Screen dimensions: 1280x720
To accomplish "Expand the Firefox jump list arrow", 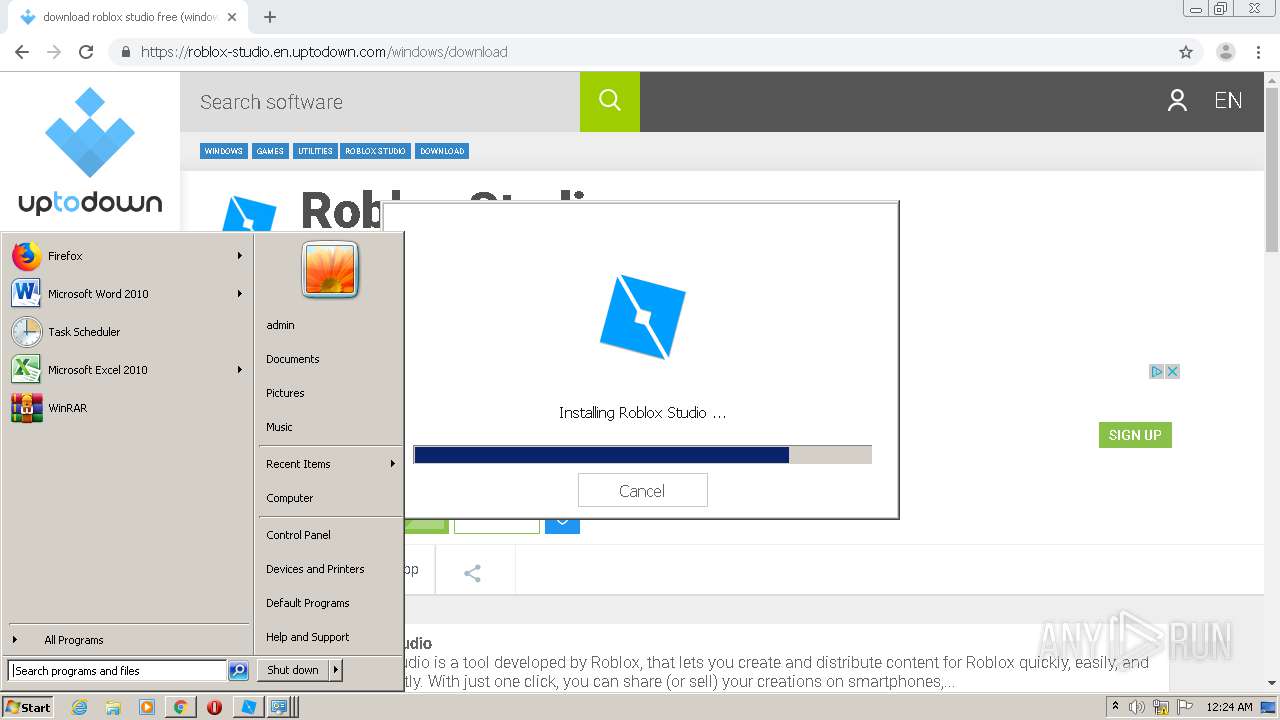I will point(240,256).
